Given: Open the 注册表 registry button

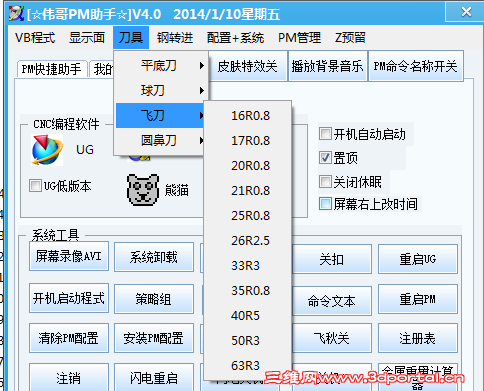Looking at the screenshot, I should click(x=418, y=338).
